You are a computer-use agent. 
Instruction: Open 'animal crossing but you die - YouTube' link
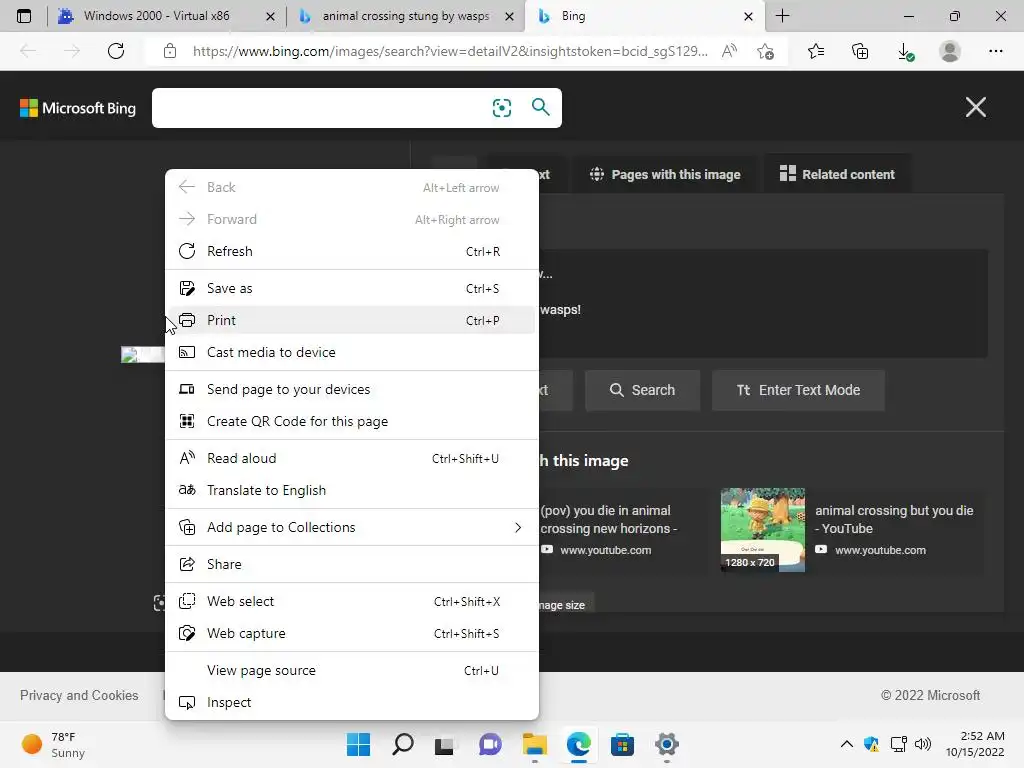894,520
